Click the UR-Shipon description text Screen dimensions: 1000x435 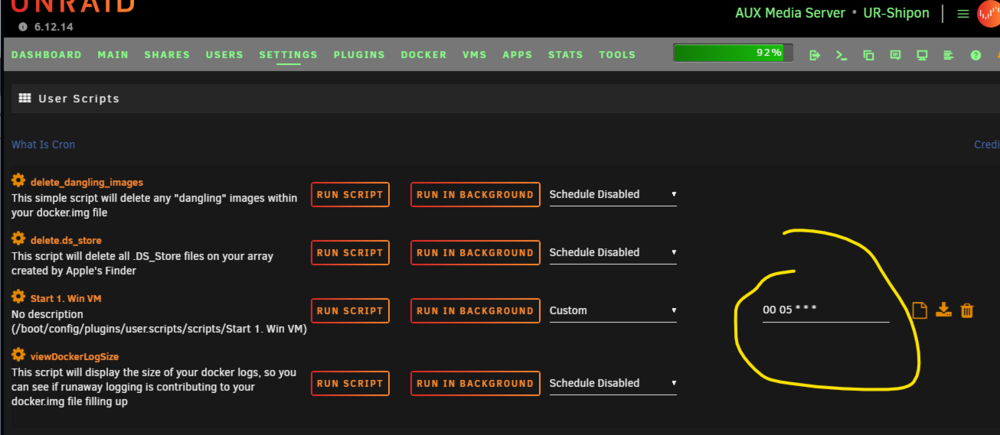click(896, 13)
